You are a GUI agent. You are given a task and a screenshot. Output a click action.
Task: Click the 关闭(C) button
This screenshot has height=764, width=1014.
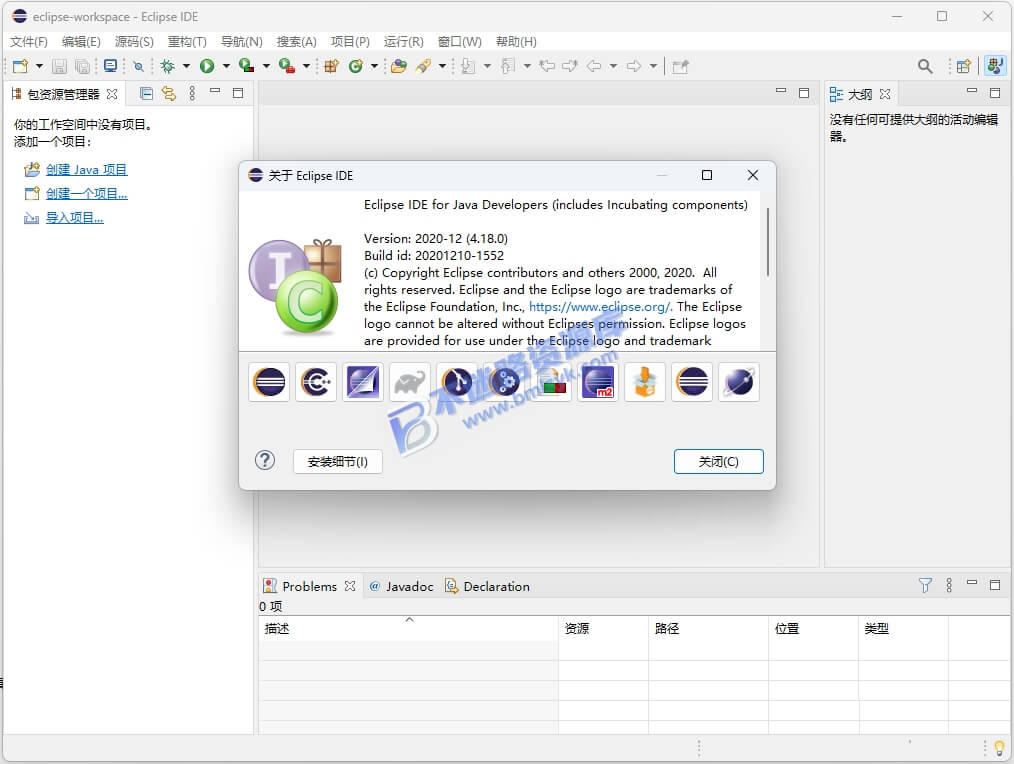[718, 462]
